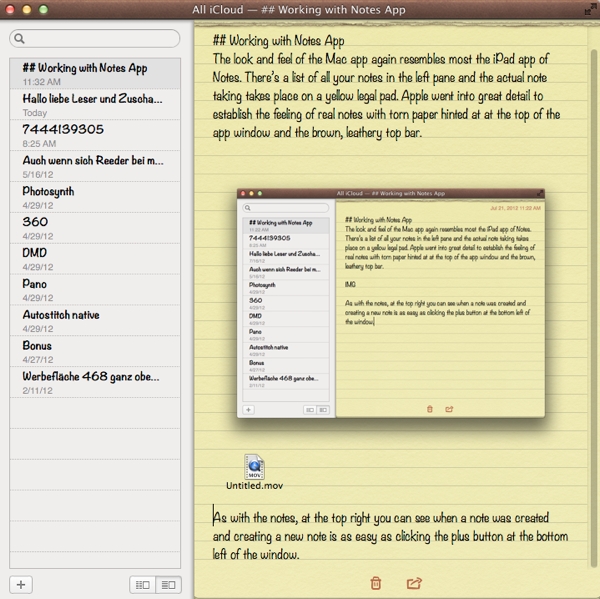Open 'Werbefläche 468 ganz obe...' note

[95, 382]
